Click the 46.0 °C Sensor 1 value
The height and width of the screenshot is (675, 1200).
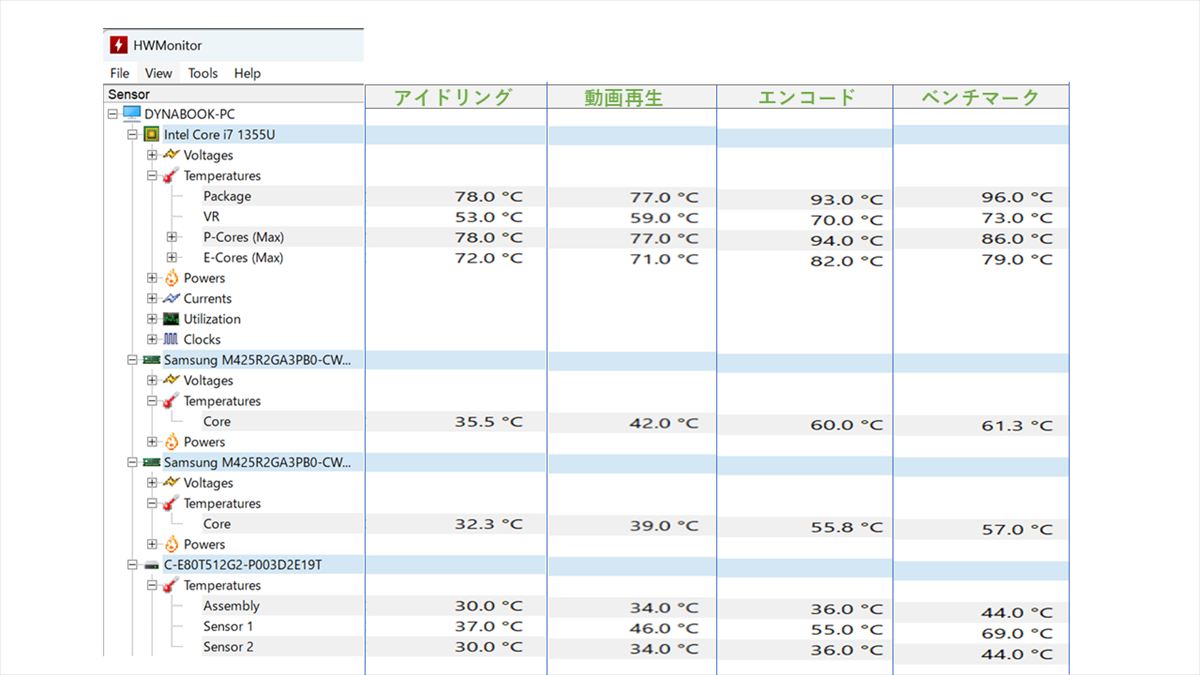tap(664, 628)
